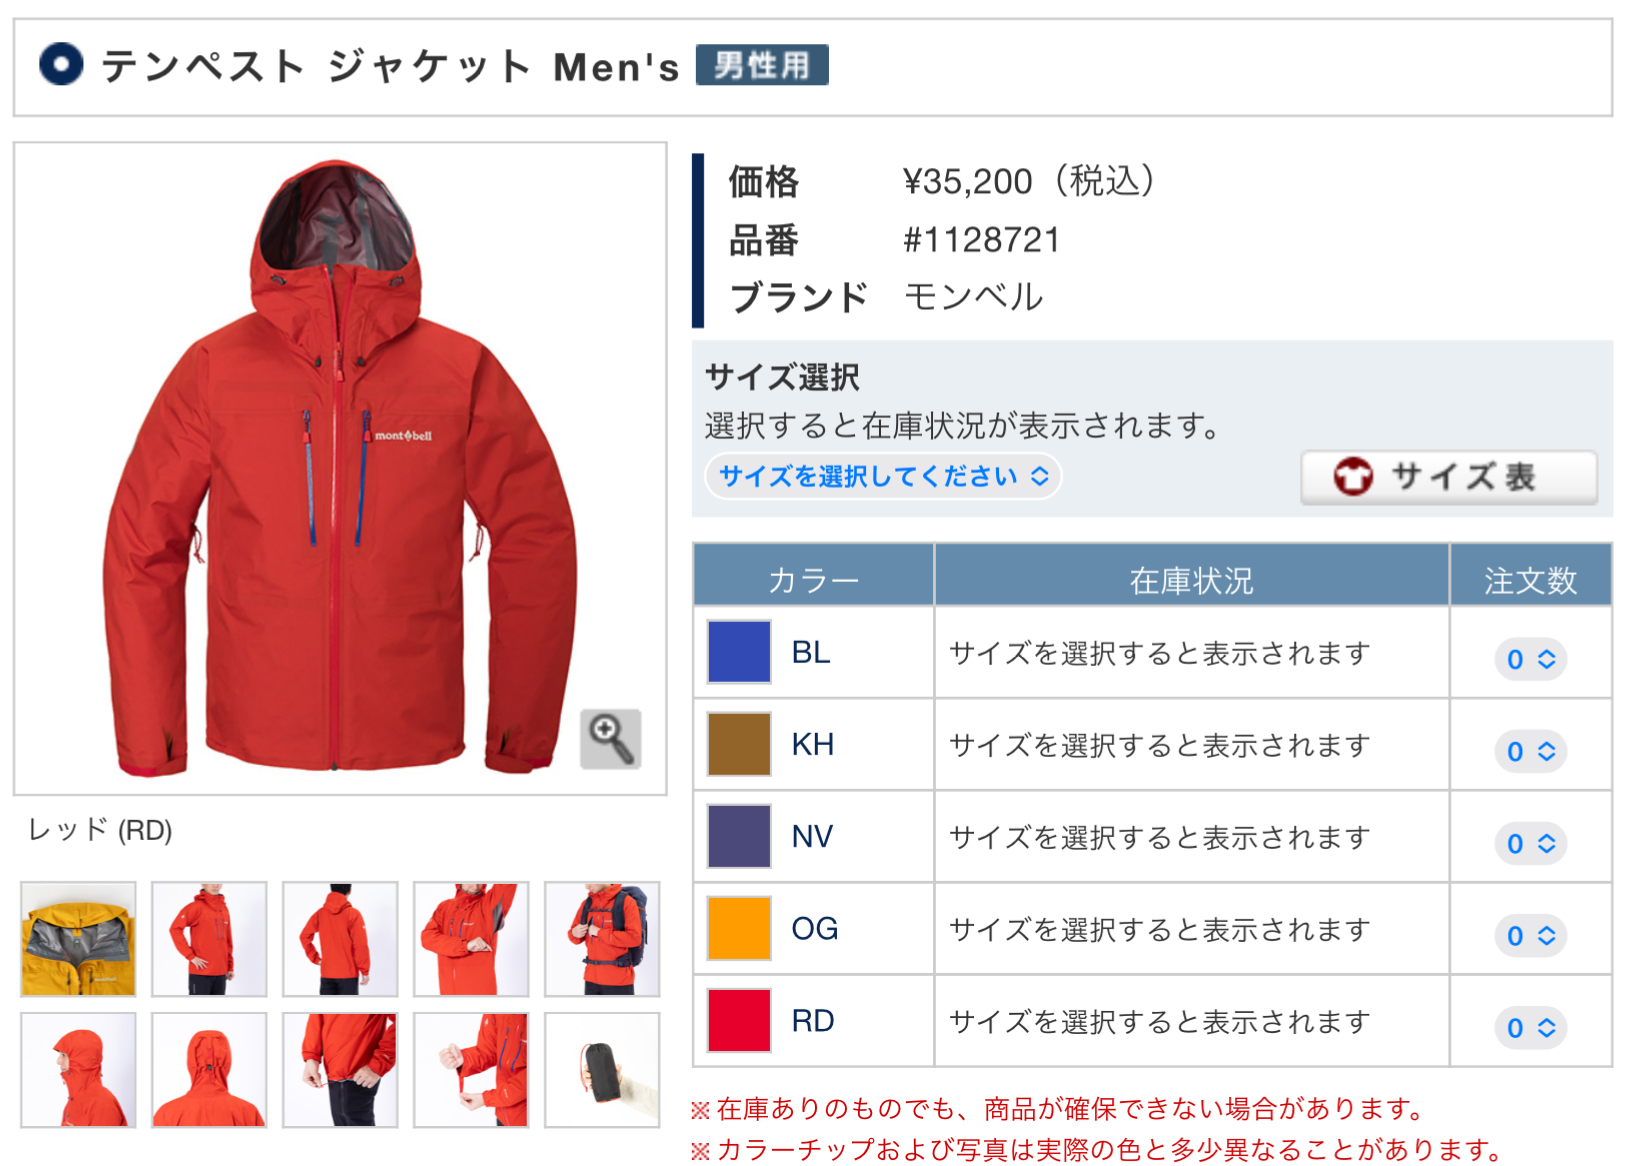Open the KH order quantity selector
This screenshot has height=1166, width=1637.
coord(1530,751)
